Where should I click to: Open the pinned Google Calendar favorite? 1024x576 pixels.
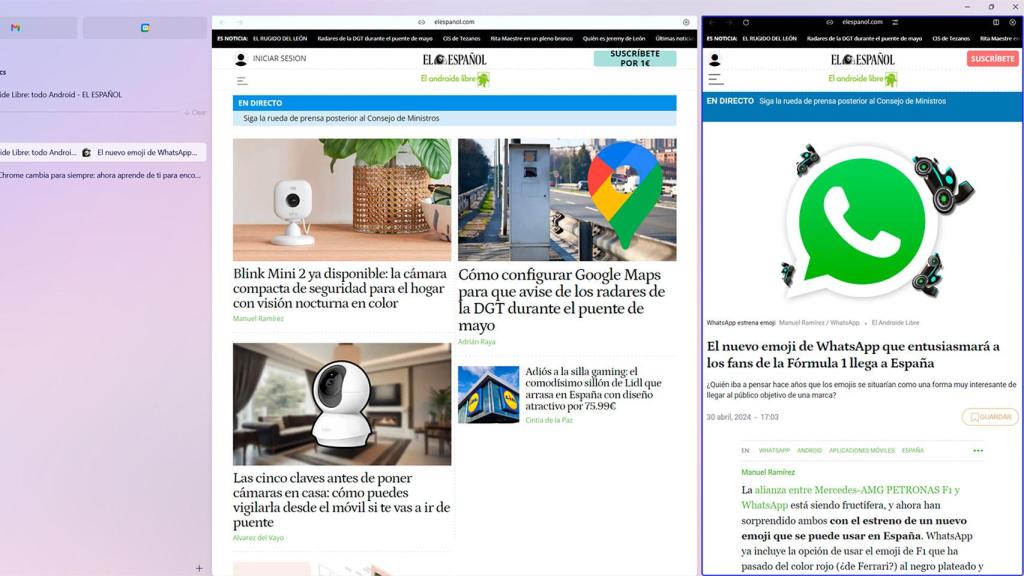click(145, 27)
